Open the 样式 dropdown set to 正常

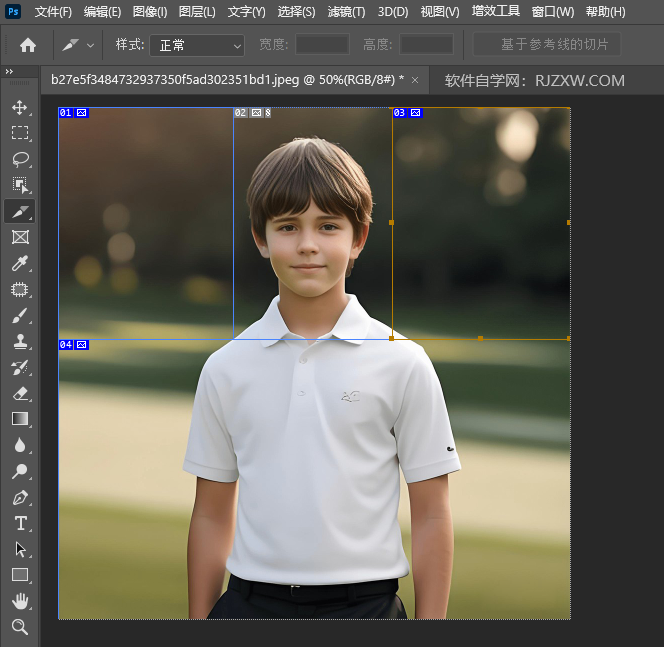(197, 45)
